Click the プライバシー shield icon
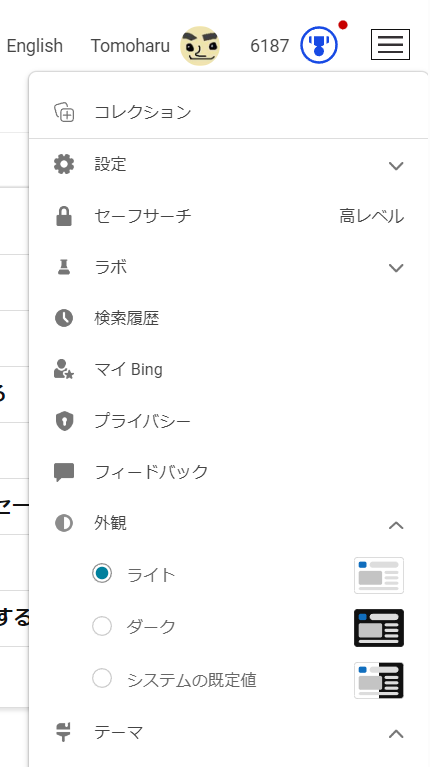This screenshot has width=430, height=767. pyautogui.click(x=64, y=421)
